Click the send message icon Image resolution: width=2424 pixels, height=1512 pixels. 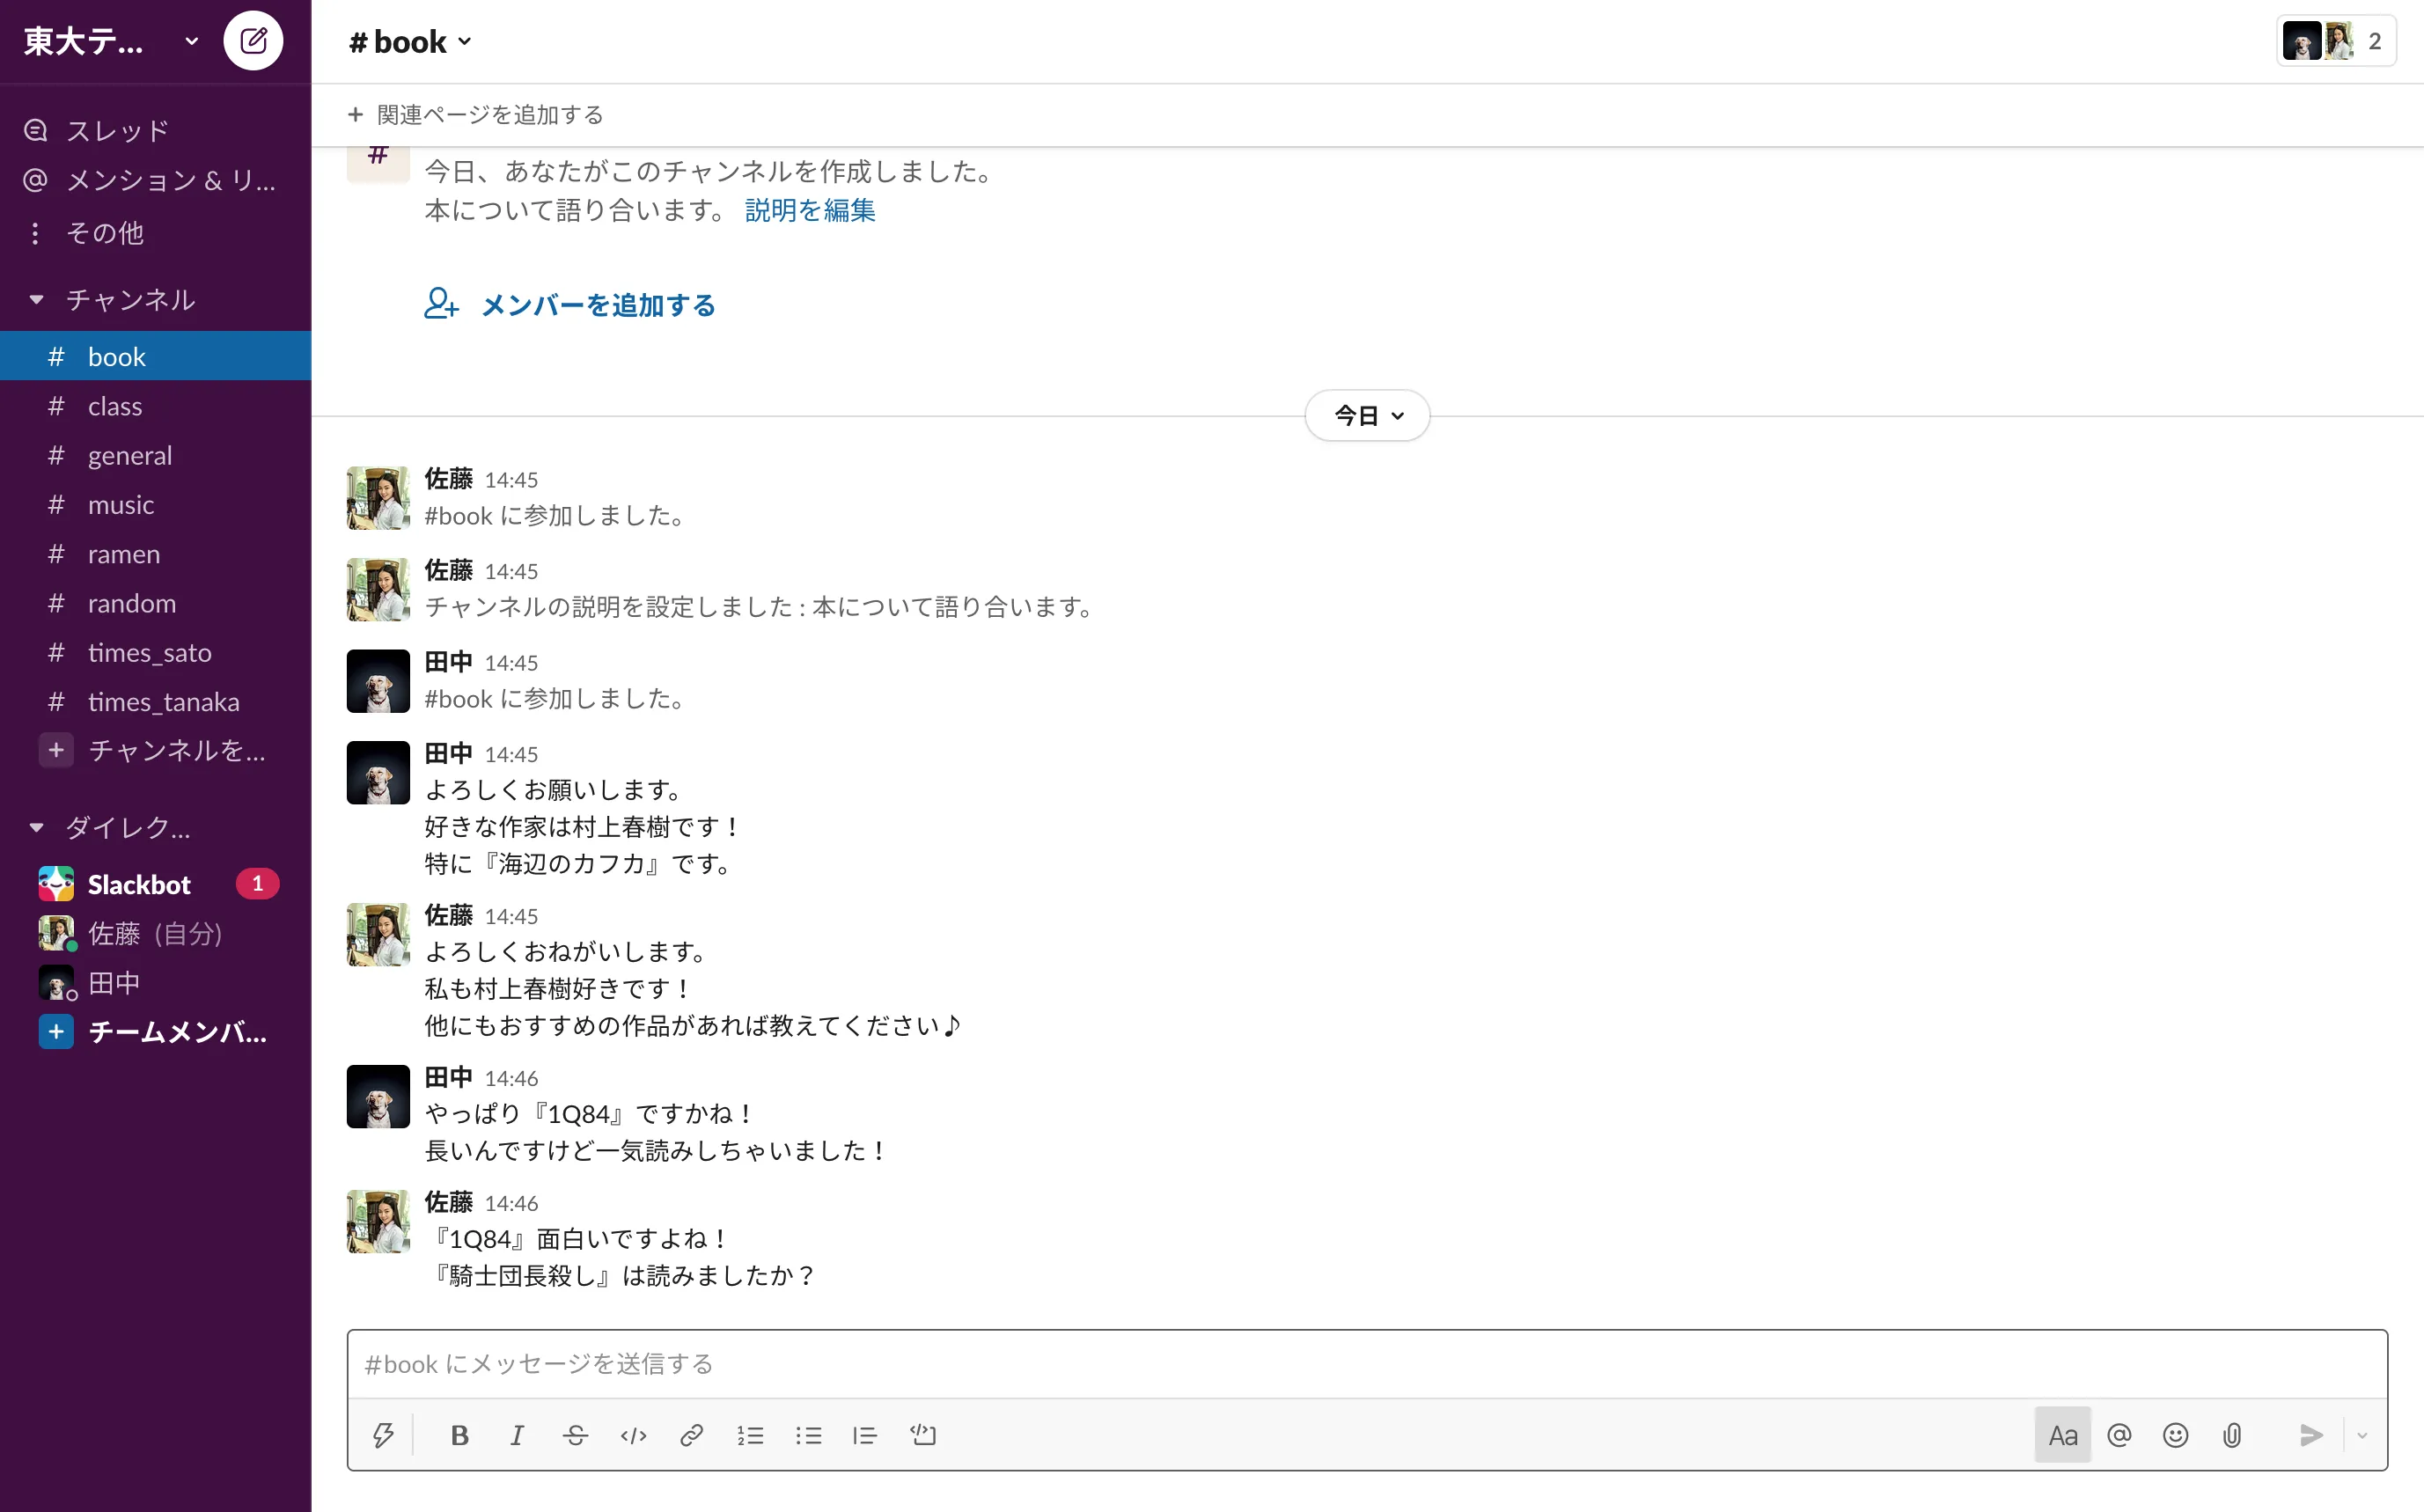coord(2310,1435)
